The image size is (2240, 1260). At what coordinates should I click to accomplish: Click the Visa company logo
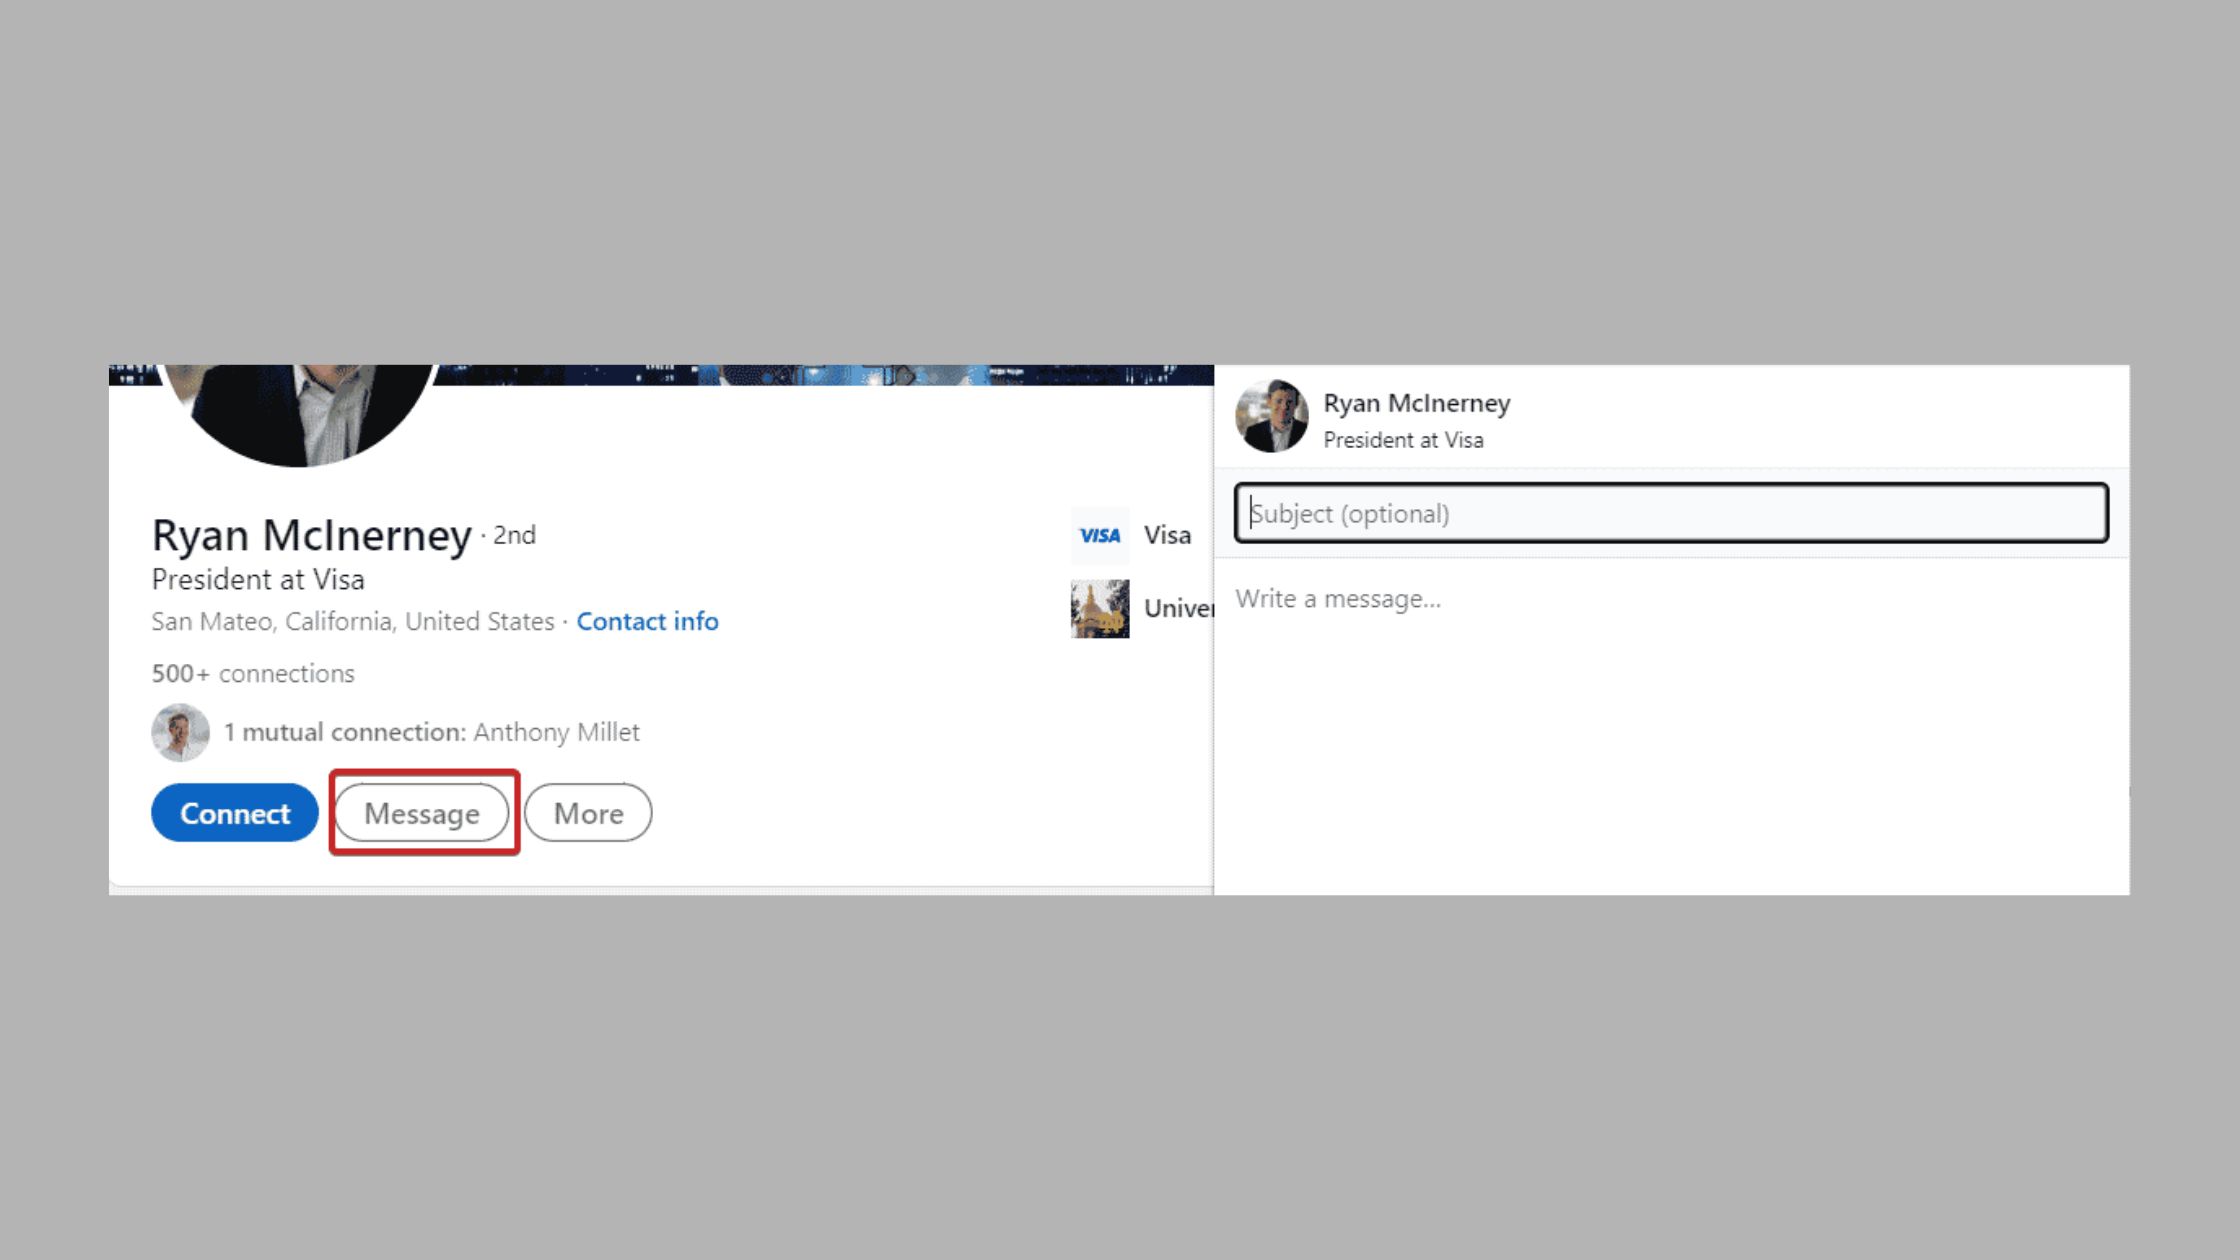tap(1099, 535)
